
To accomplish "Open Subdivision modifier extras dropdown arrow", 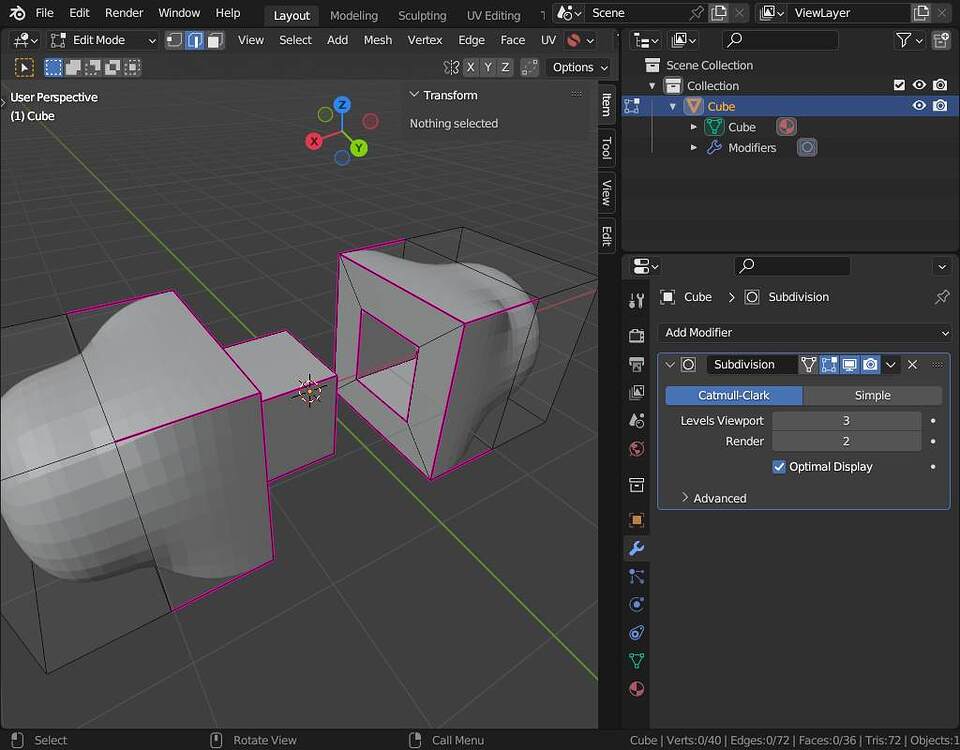I will pos(891,365).
